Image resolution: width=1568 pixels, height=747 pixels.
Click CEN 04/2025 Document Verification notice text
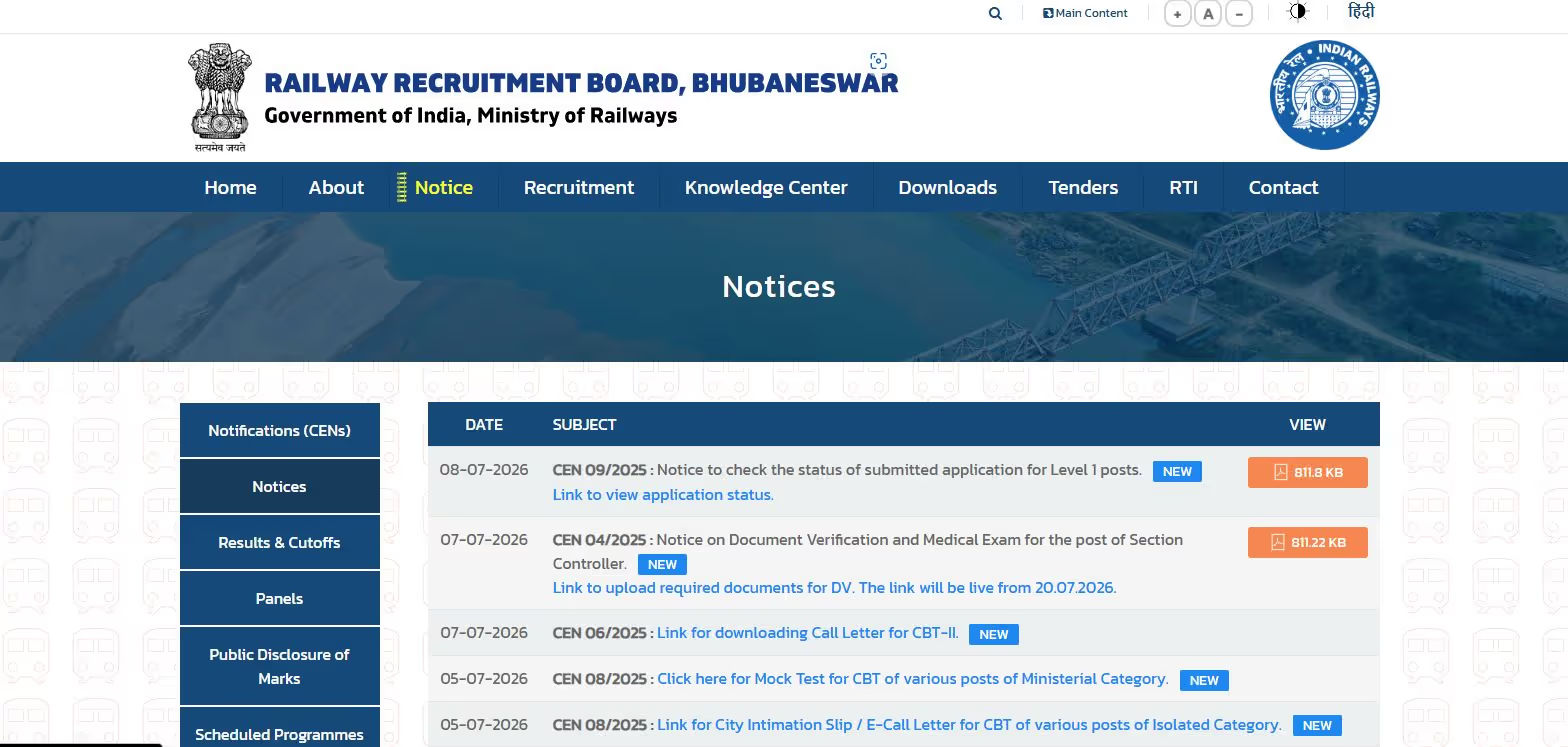[868, 551]
